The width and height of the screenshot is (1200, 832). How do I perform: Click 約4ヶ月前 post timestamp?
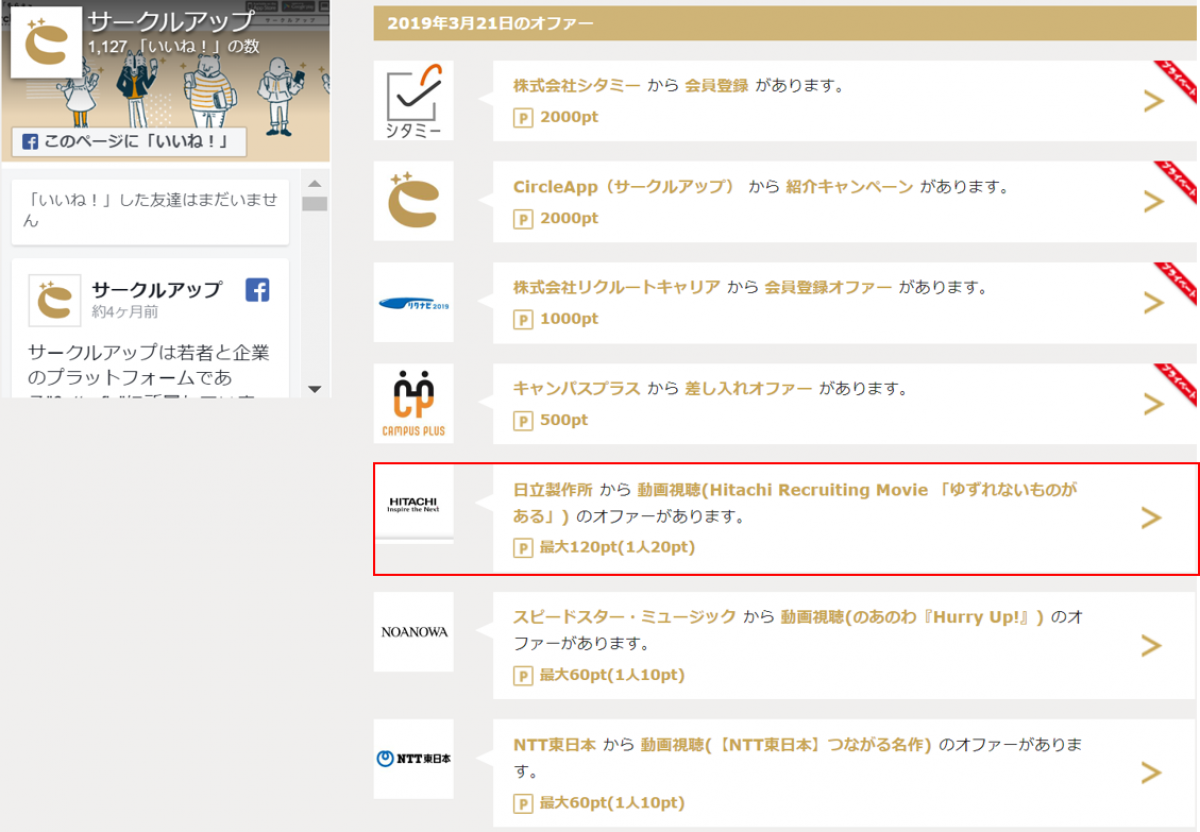[124, 312]
